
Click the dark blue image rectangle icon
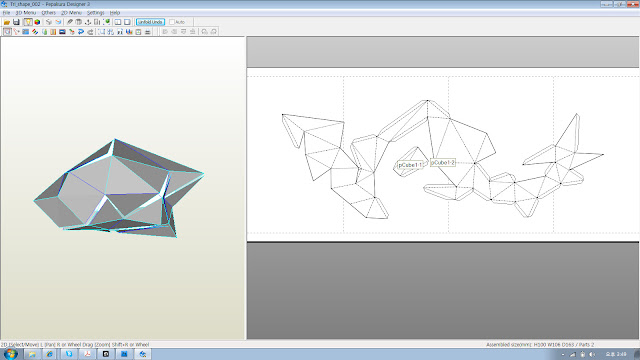click(x=62, y=31)
